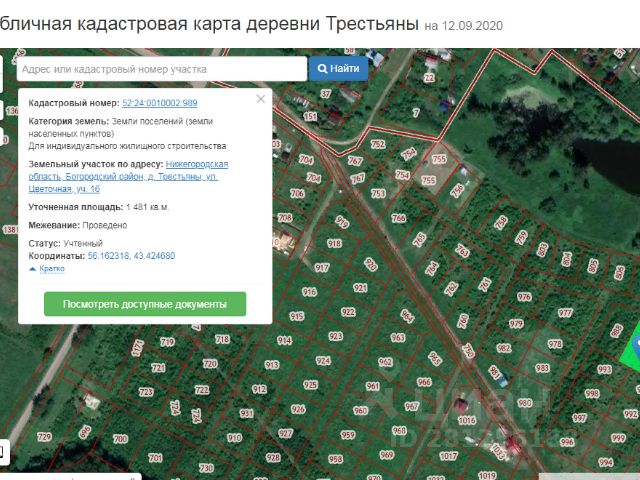640x480 pixels.
Task: Select parcel 963 on the map
Action: (398, 337)
